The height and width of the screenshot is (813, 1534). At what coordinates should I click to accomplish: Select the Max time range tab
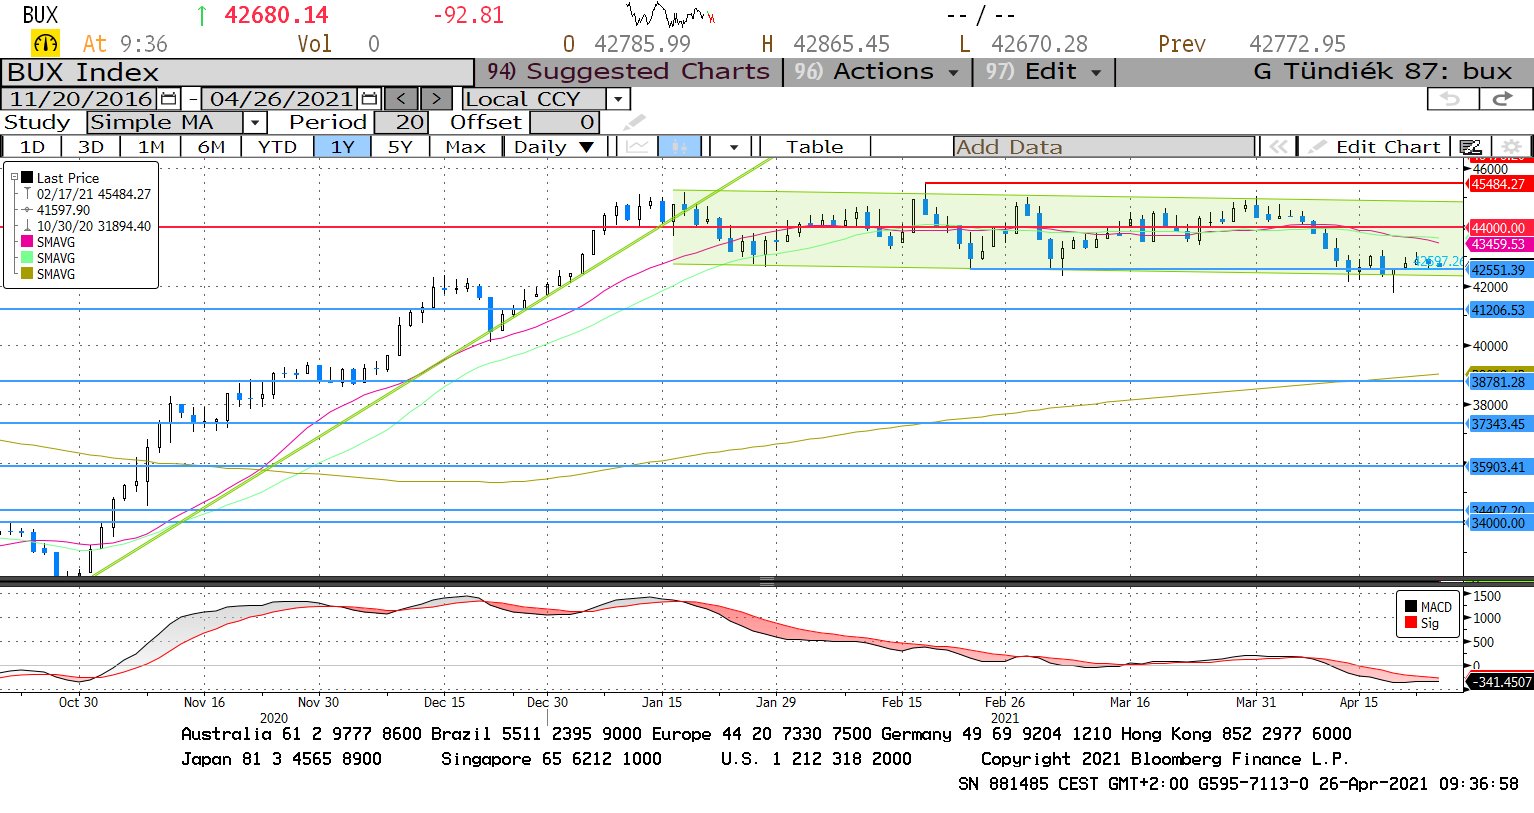click(x=466, y=147)
